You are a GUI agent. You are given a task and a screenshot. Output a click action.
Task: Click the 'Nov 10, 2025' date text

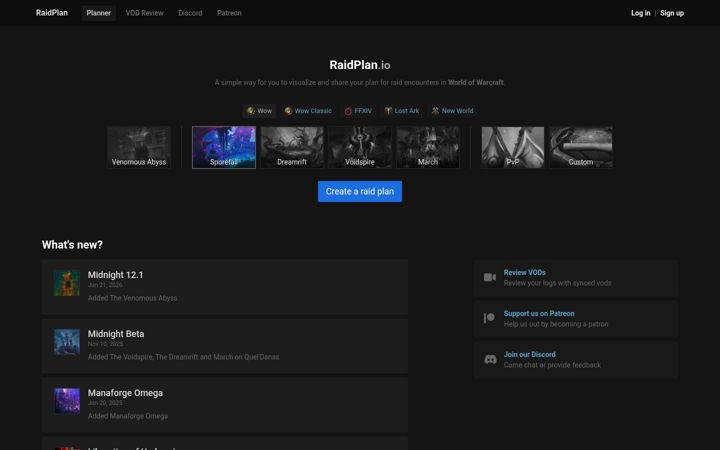pos(105,344)
